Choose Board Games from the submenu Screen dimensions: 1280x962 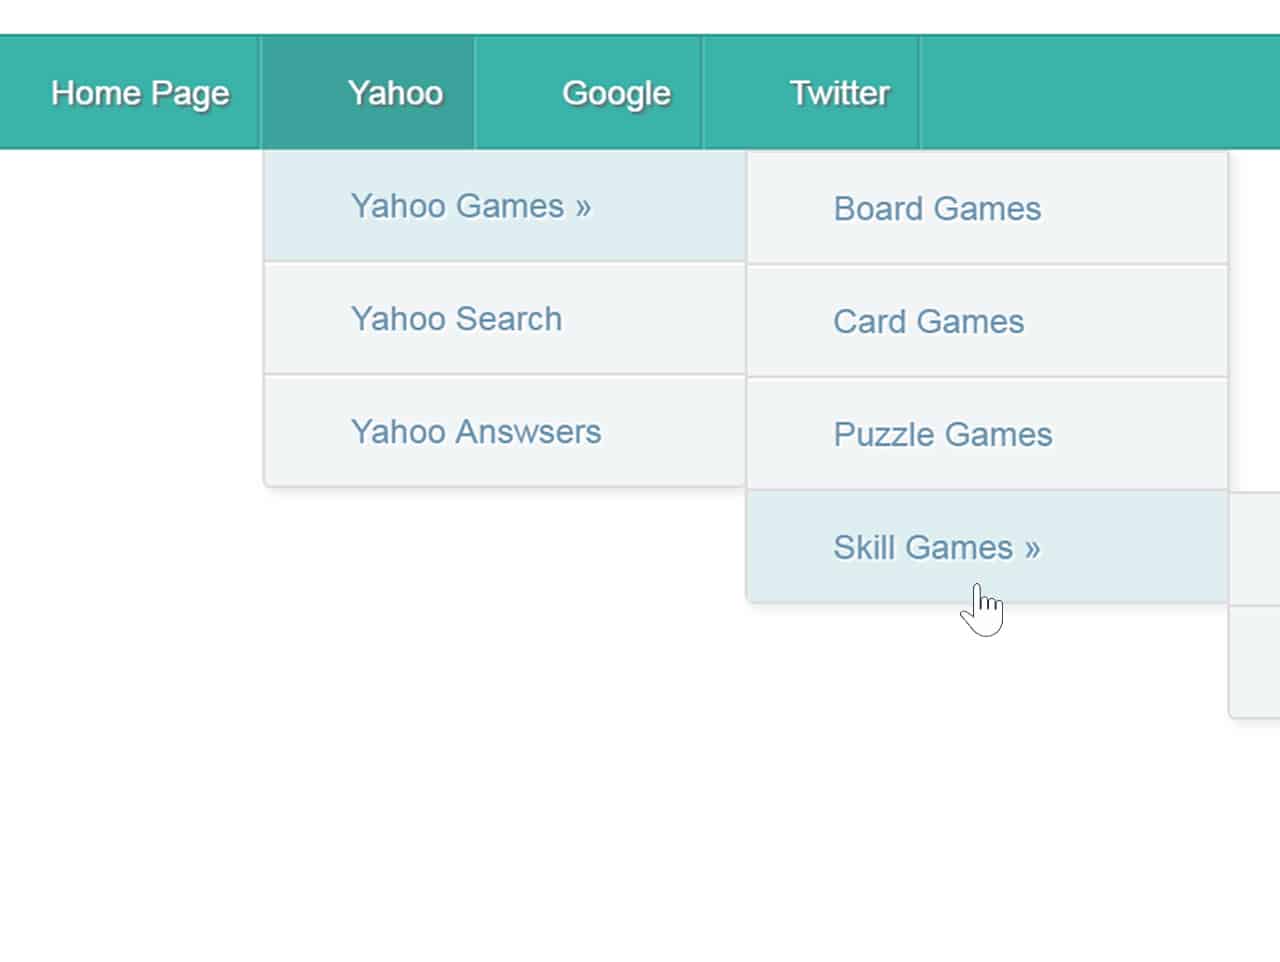(x=937, y=209)
